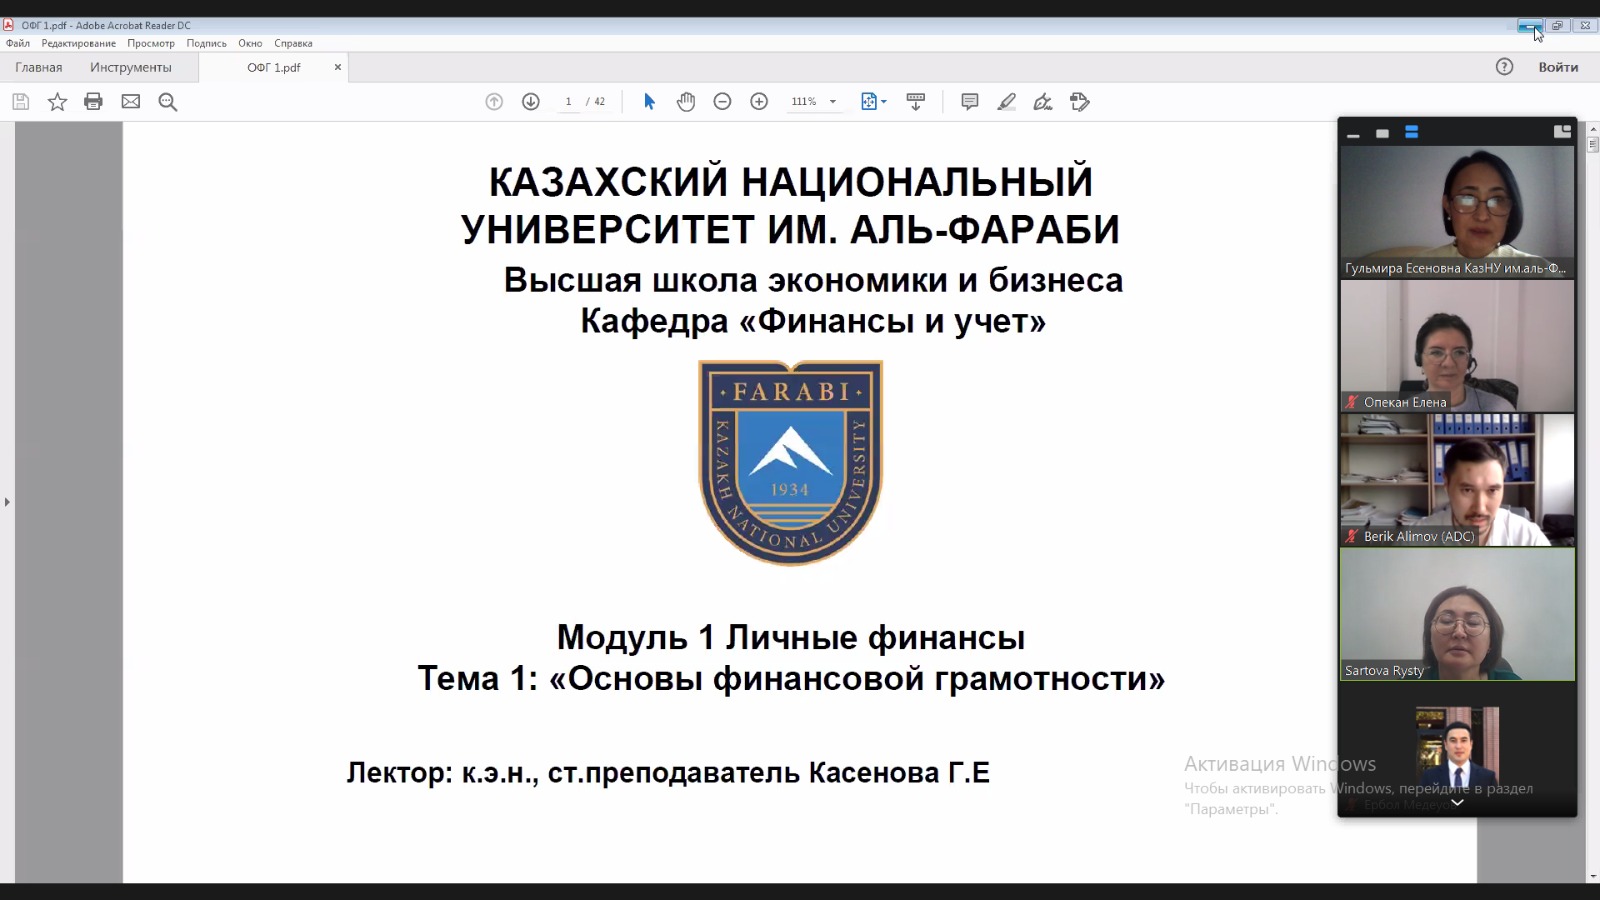Screen dimensions: 1600x900
Task: Open the Просмотр menu
Action: click(x=151, y=43)
